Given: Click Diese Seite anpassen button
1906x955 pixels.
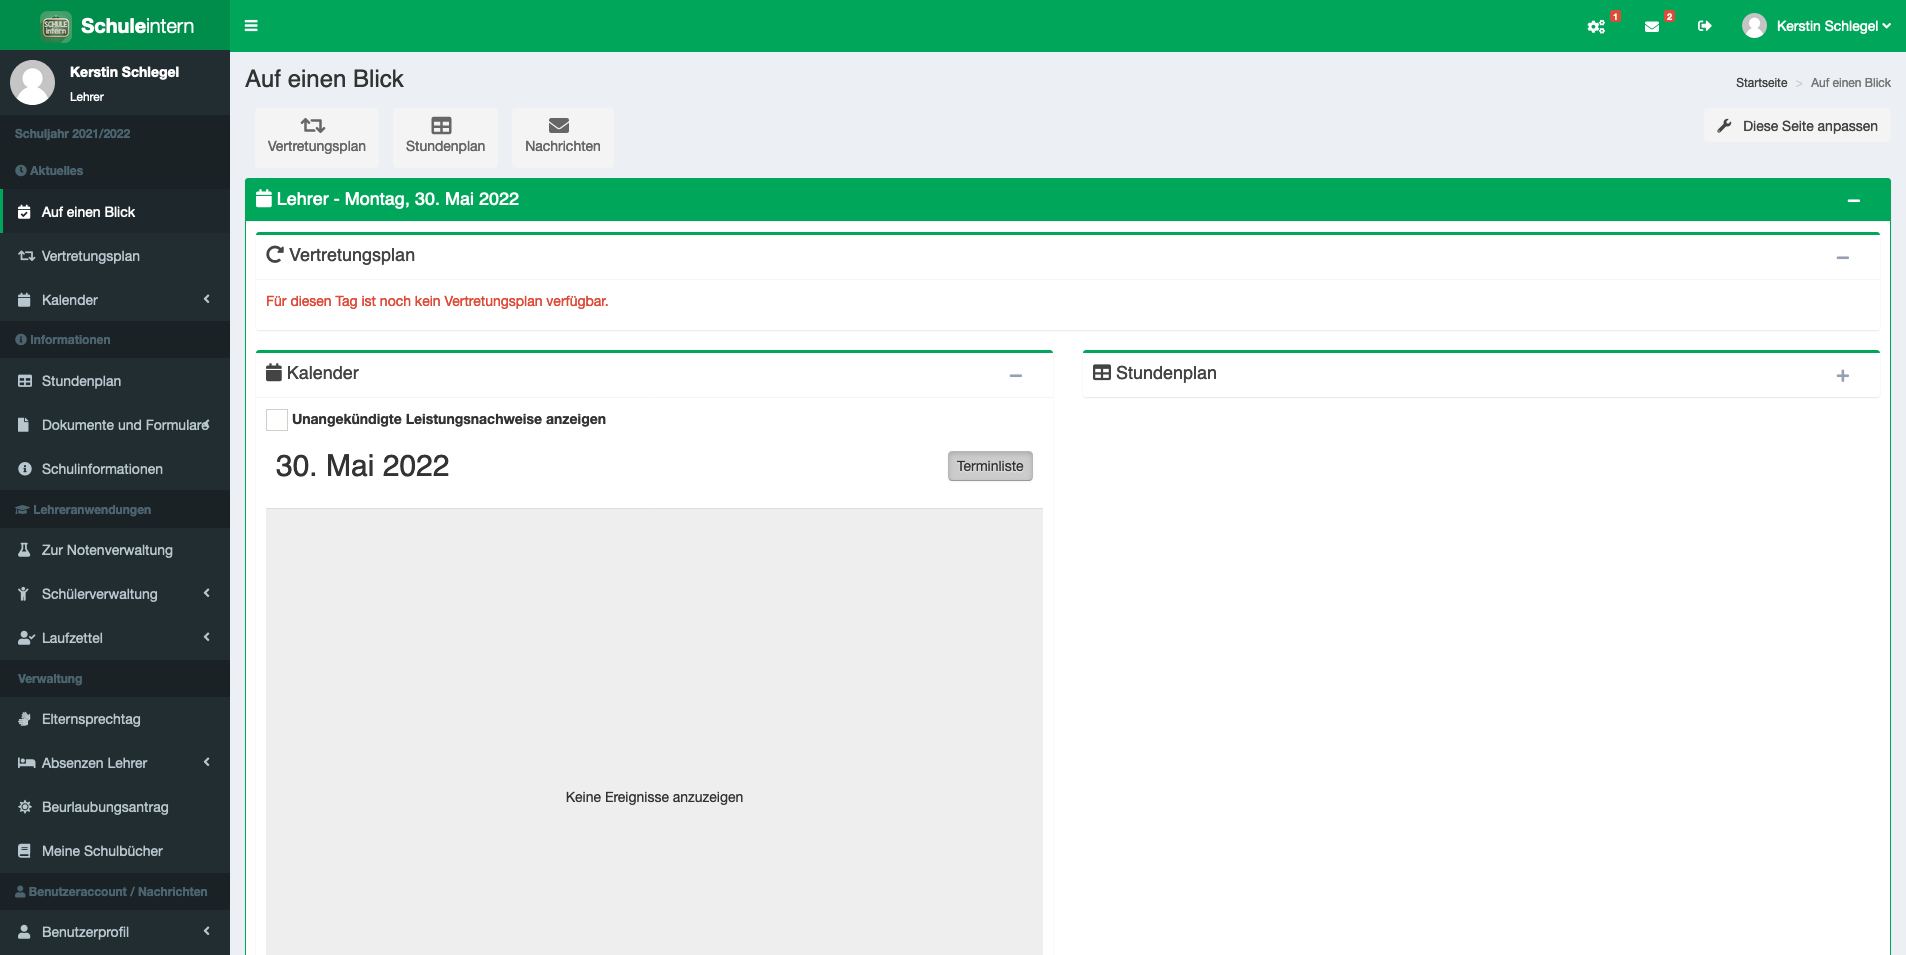Looking at the screenshot, I should click(1797, 126).
